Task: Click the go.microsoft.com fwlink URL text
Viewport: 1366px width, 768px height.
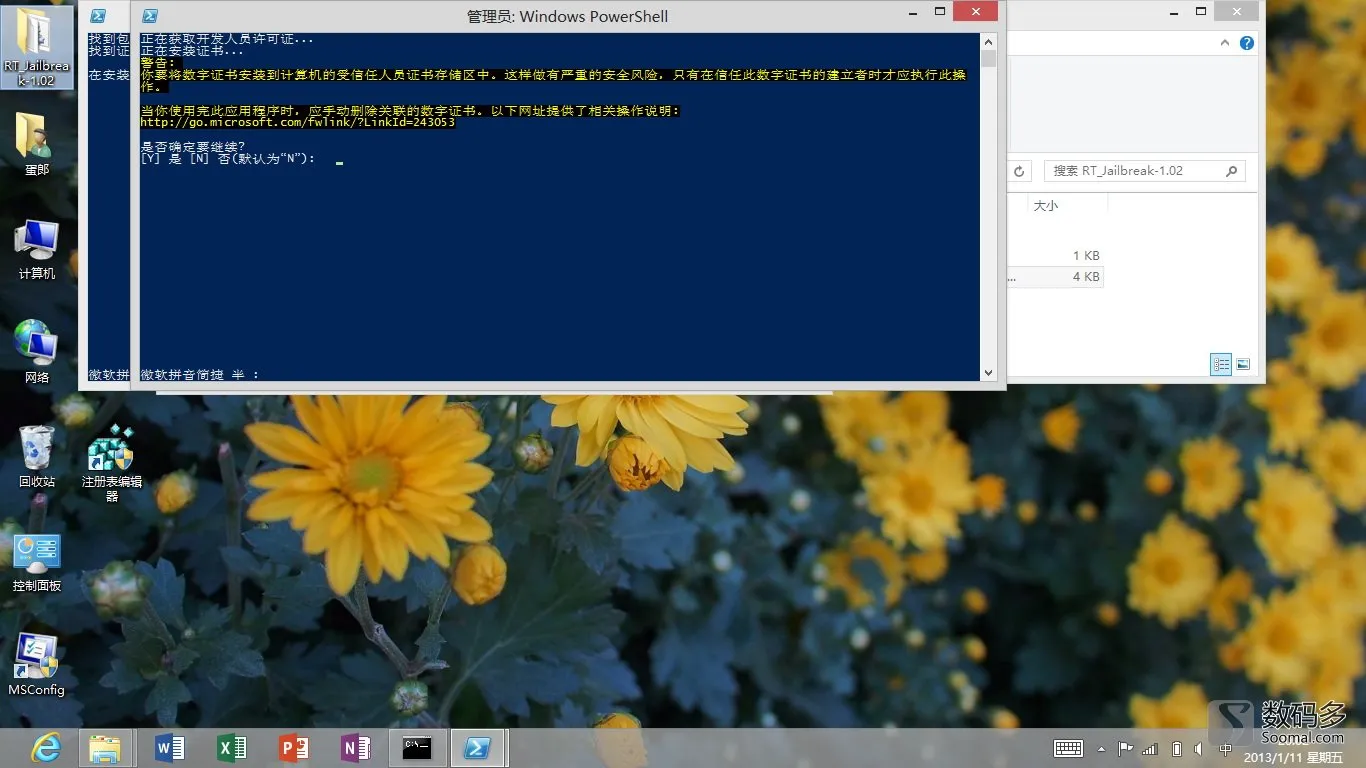Action: [298, 123]
